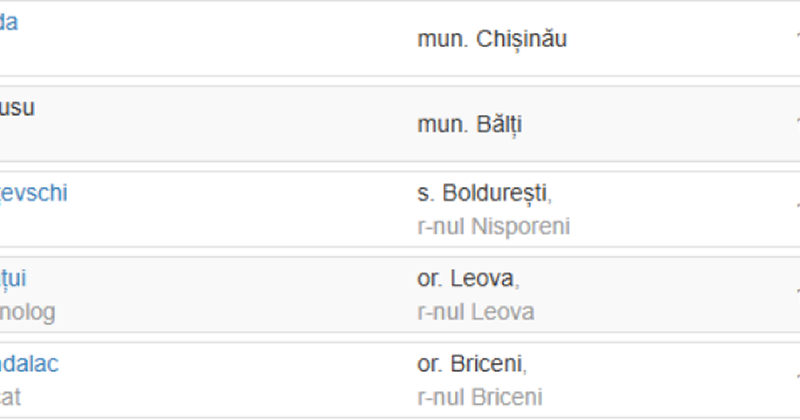Click the right-edge mark in the Boldurești row
Screen dimensions: 800x420
click(796, 206)
